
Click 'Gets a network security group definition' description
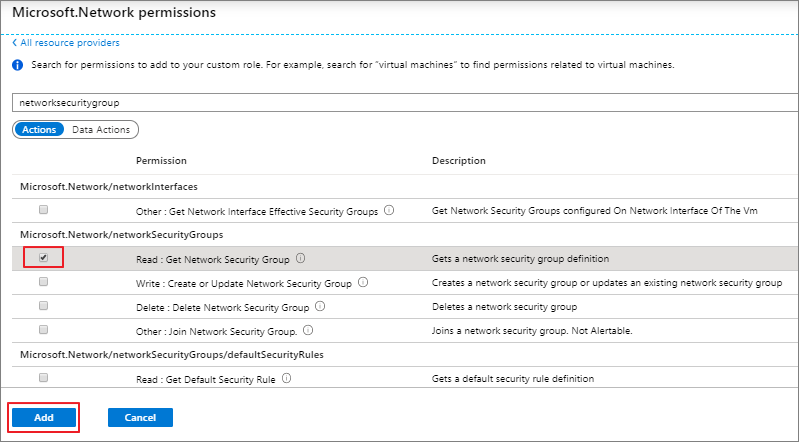(x=520, y=259)
